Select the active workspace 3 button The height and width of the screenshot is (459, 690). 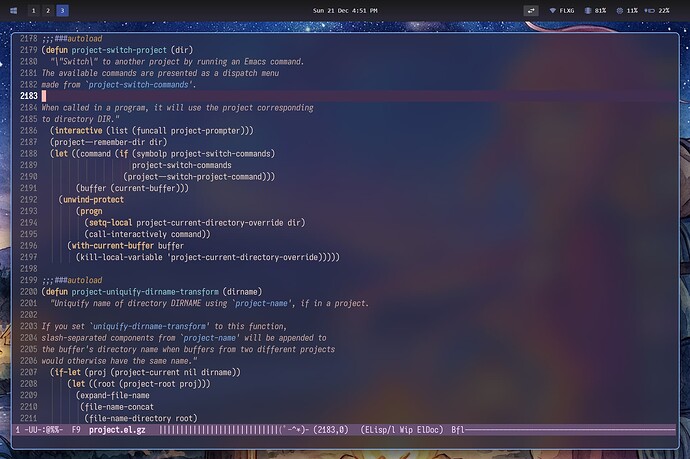pos(62,10)
